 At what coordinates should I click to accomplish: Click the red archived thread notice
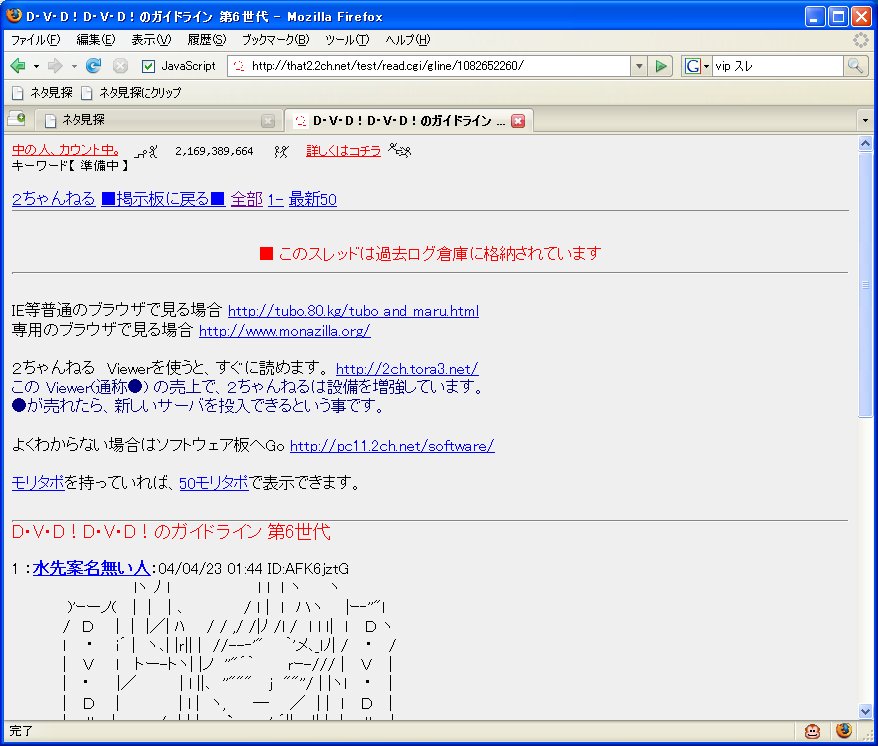click(431, 253)
